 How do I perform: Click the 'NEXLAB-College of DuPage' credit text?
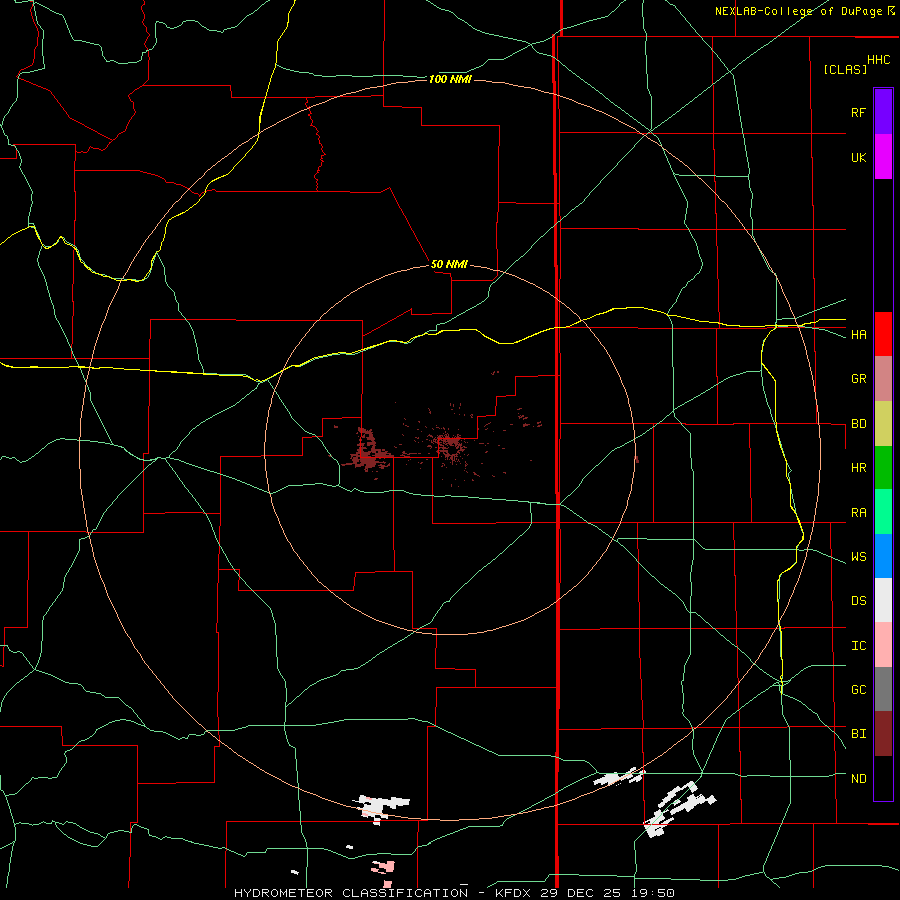[x=801, y=11]
